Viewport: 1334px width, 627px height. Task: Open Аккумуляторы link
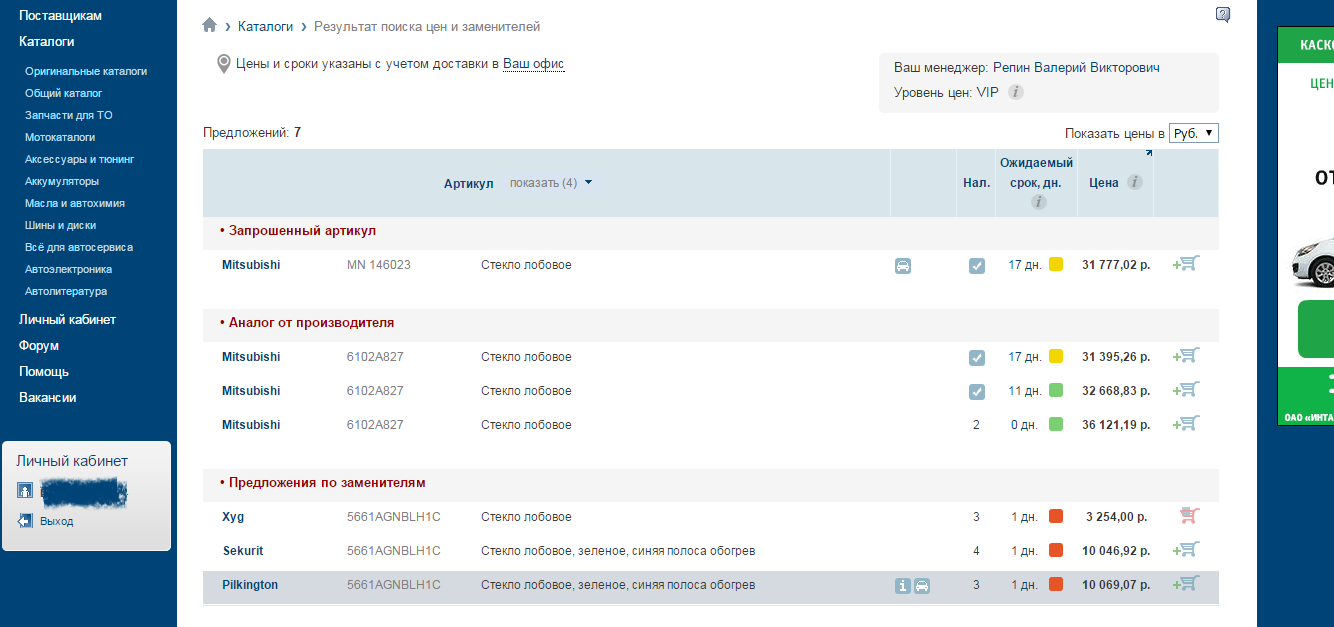point(62,181)
